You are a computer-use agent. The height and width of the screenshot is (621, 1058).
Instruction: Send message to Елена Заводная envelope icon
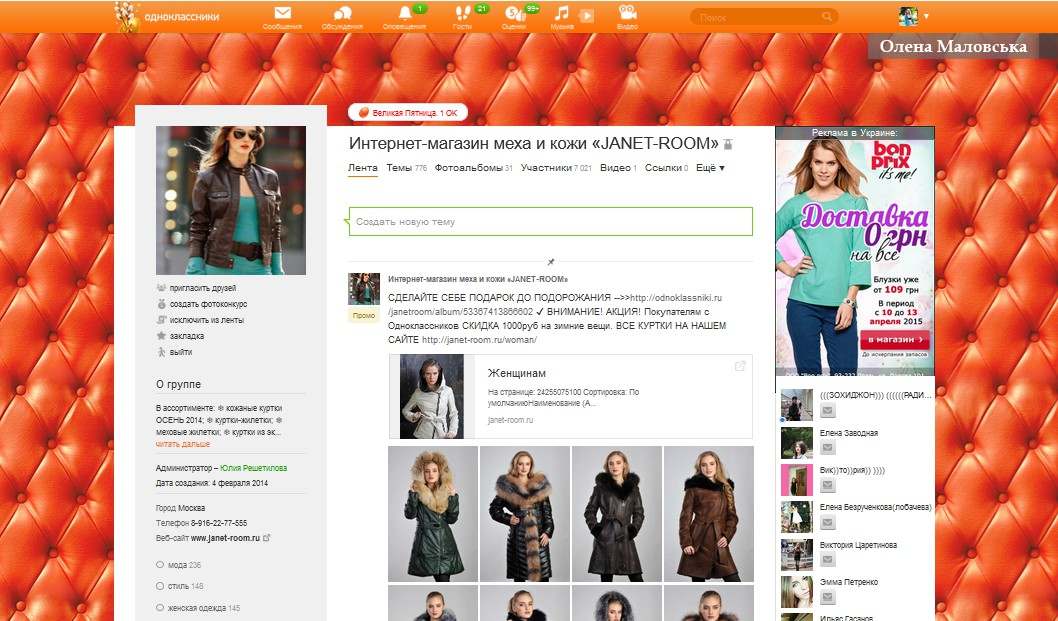(x=827, y=448)
